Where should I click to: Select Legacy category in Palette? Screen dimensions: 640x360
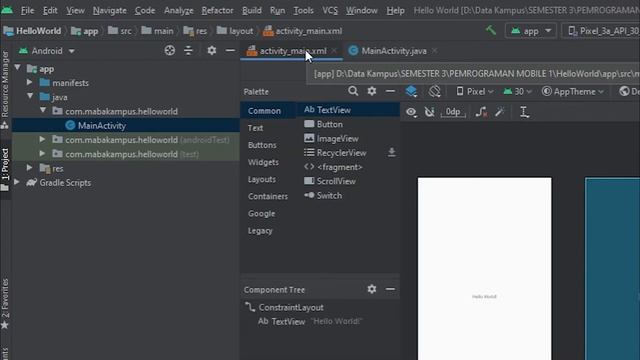[x=260, y=231]
